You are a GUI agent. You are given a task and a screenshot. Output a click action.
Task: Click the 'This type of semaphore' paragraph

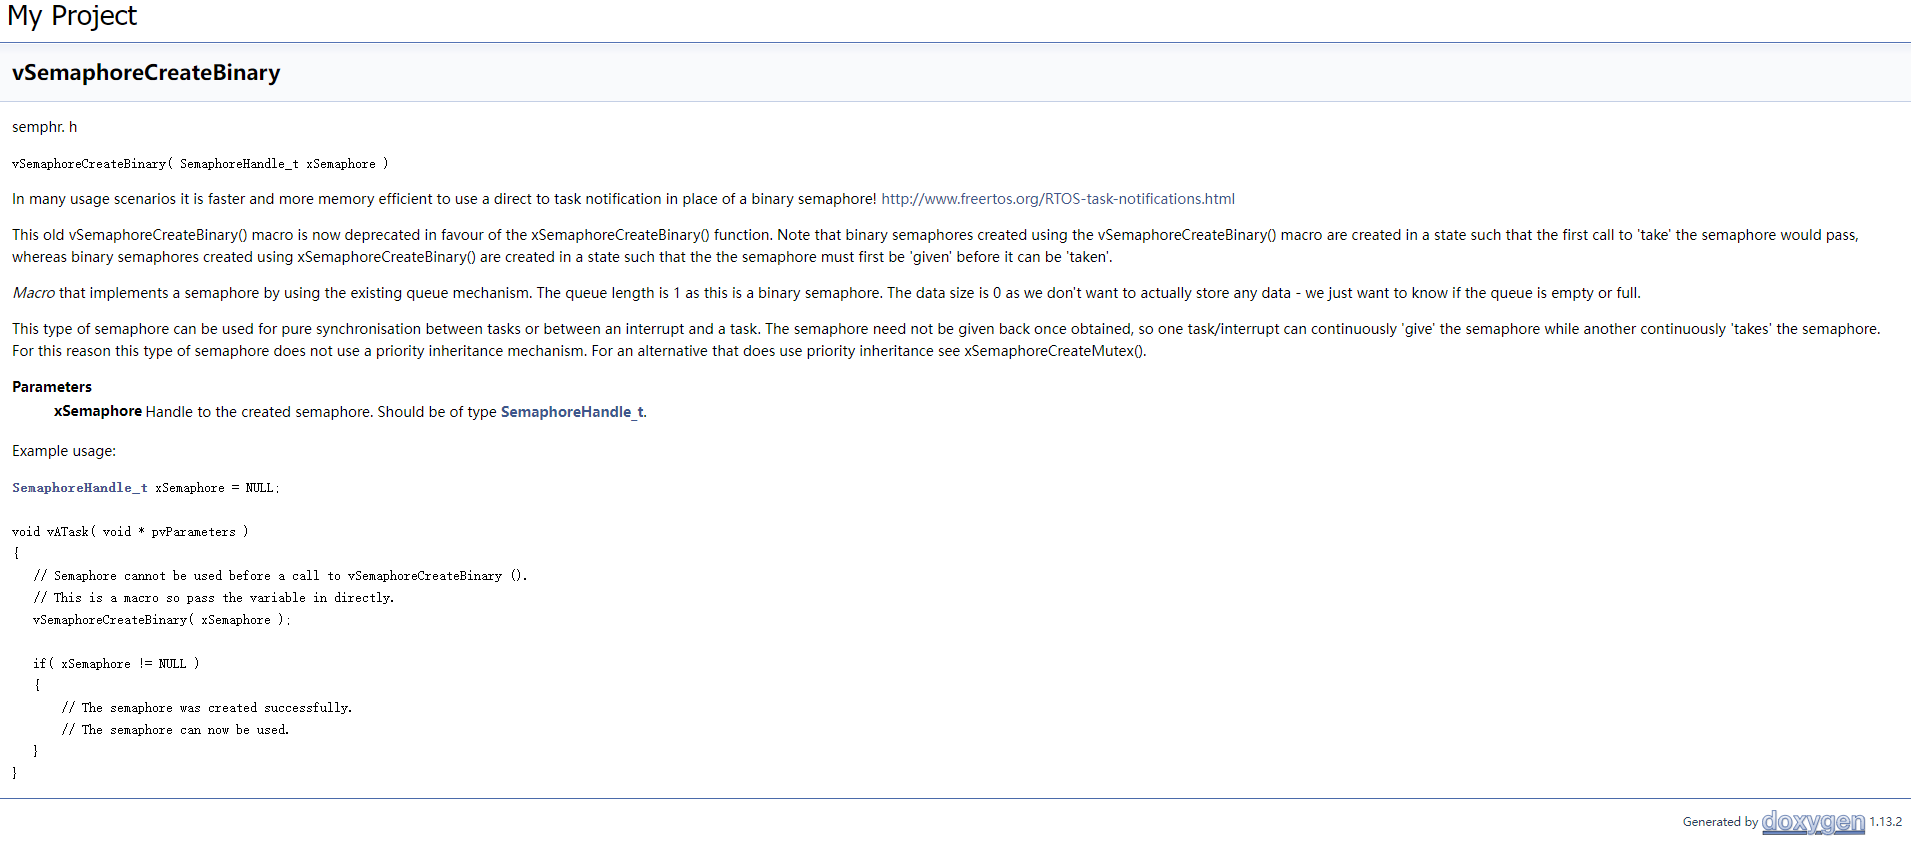click(946, 340)
